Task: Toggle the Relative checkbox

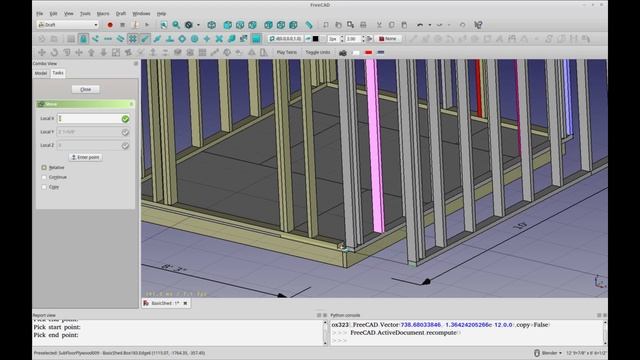Action: pos(44,167)
